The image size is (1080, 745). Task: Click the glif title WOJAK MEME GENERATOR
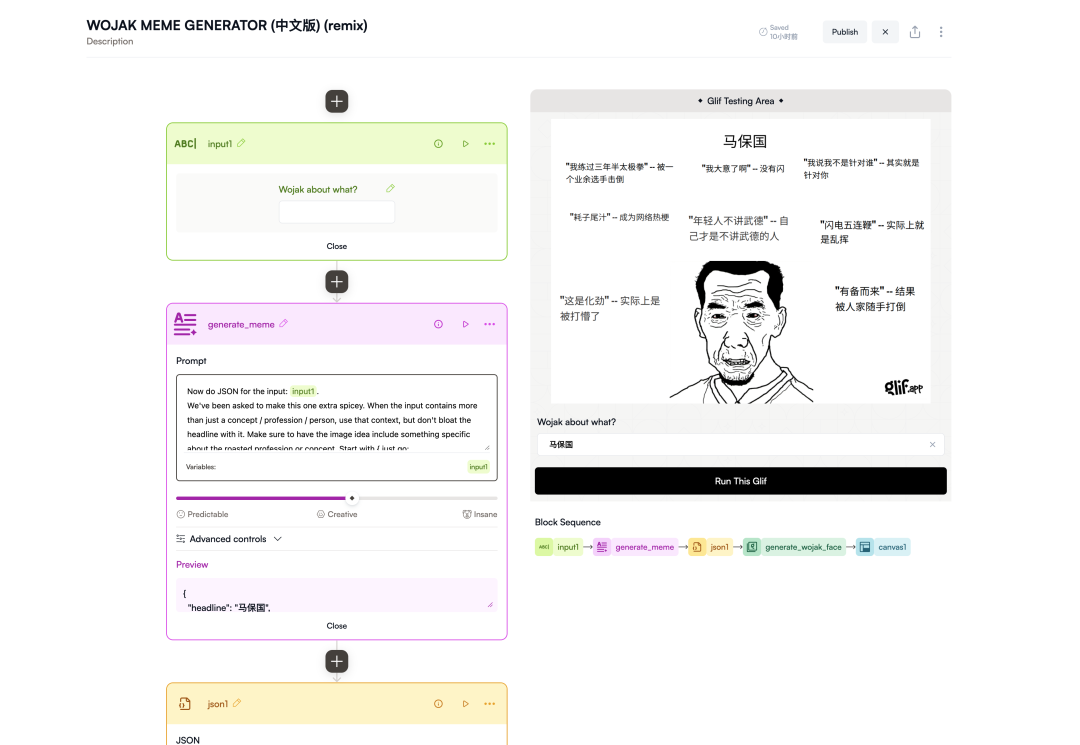pyautogui.click(x=227, y=25)
